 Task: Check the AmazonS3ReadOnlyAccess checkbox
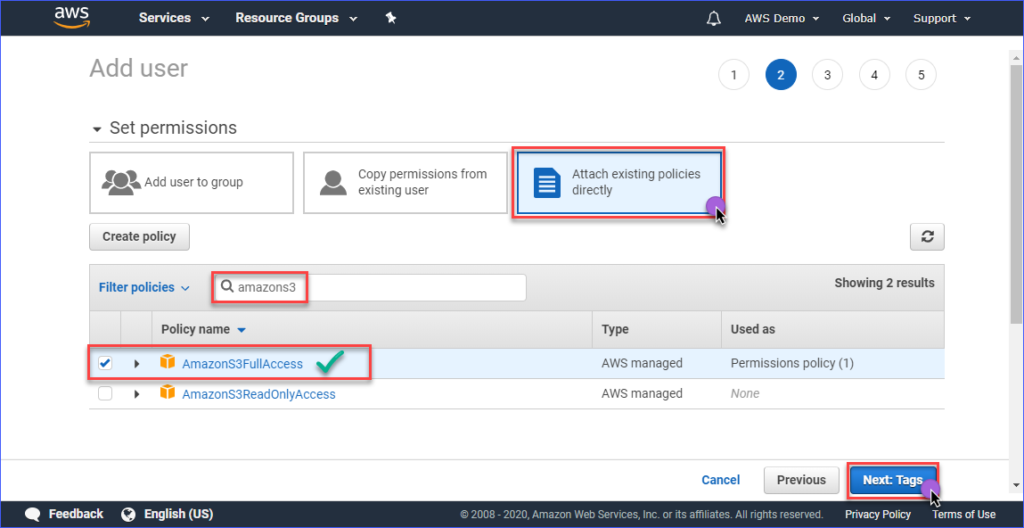(104, 393)
